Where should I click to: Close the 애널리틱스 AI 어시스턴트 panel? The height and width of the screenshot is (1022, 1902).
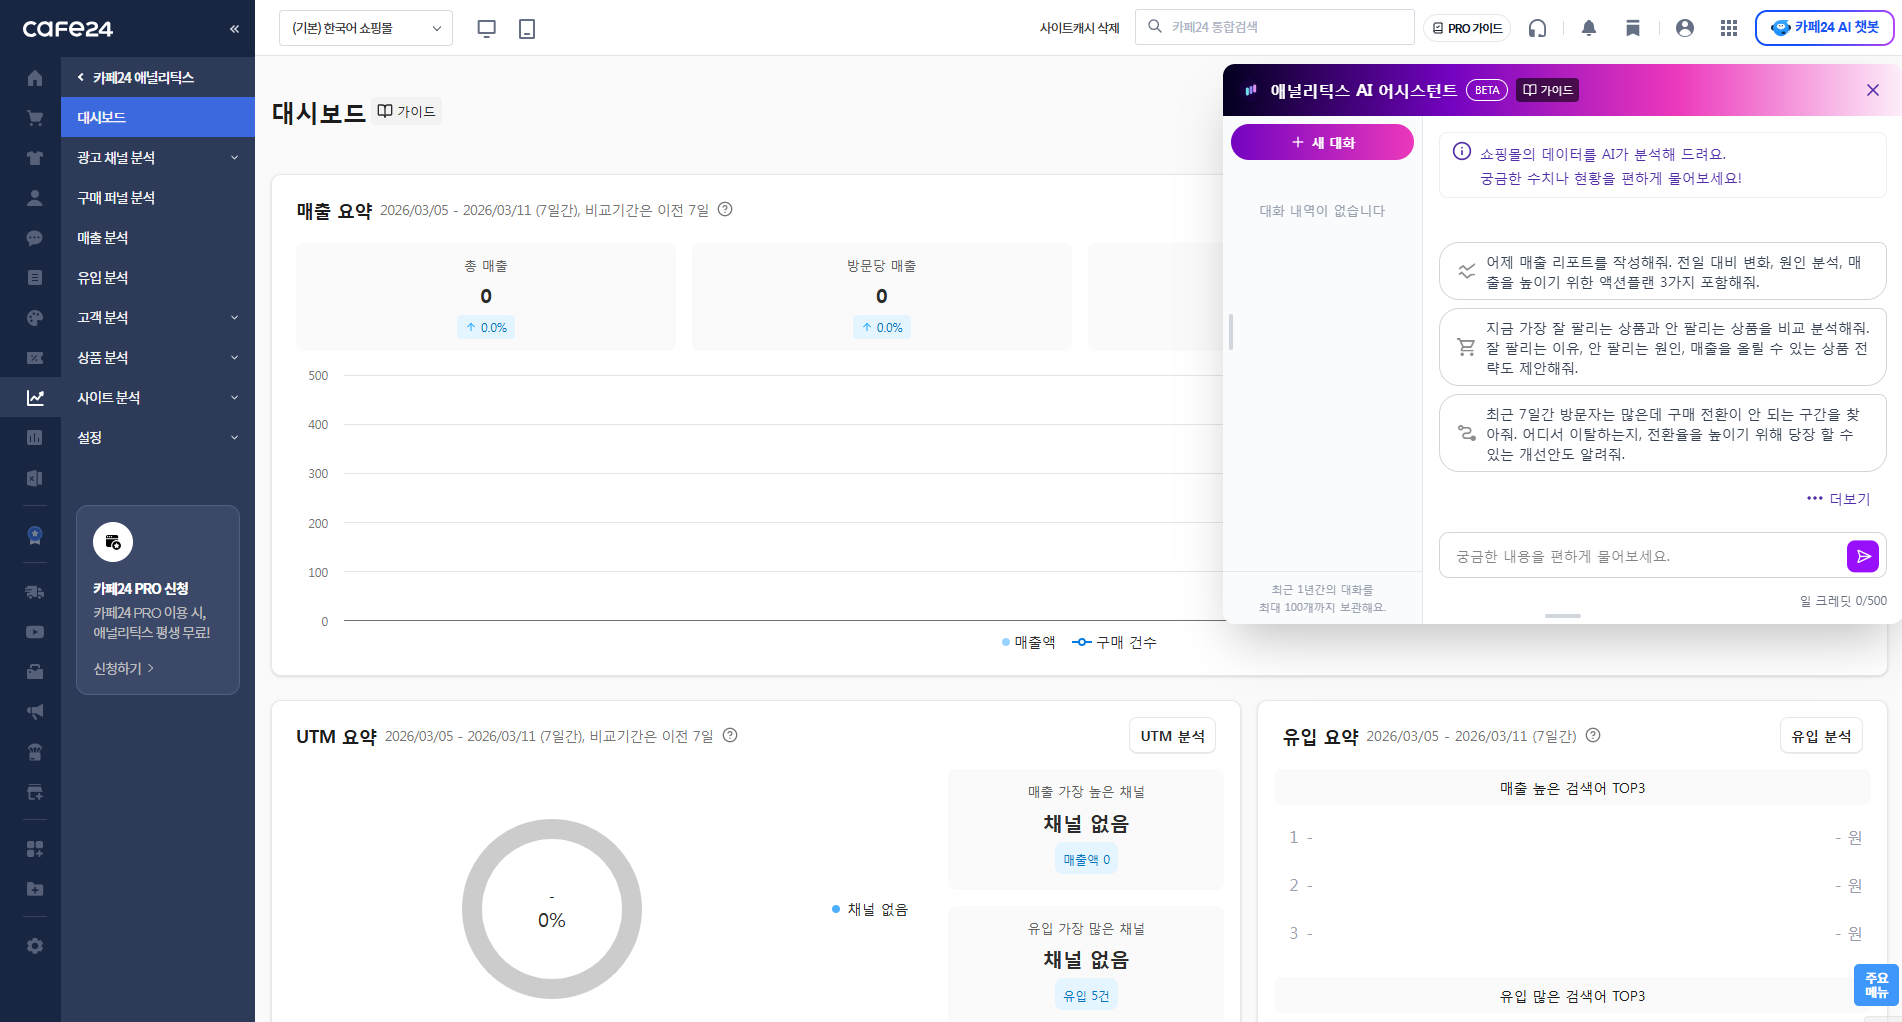[x=1873, y=90]
